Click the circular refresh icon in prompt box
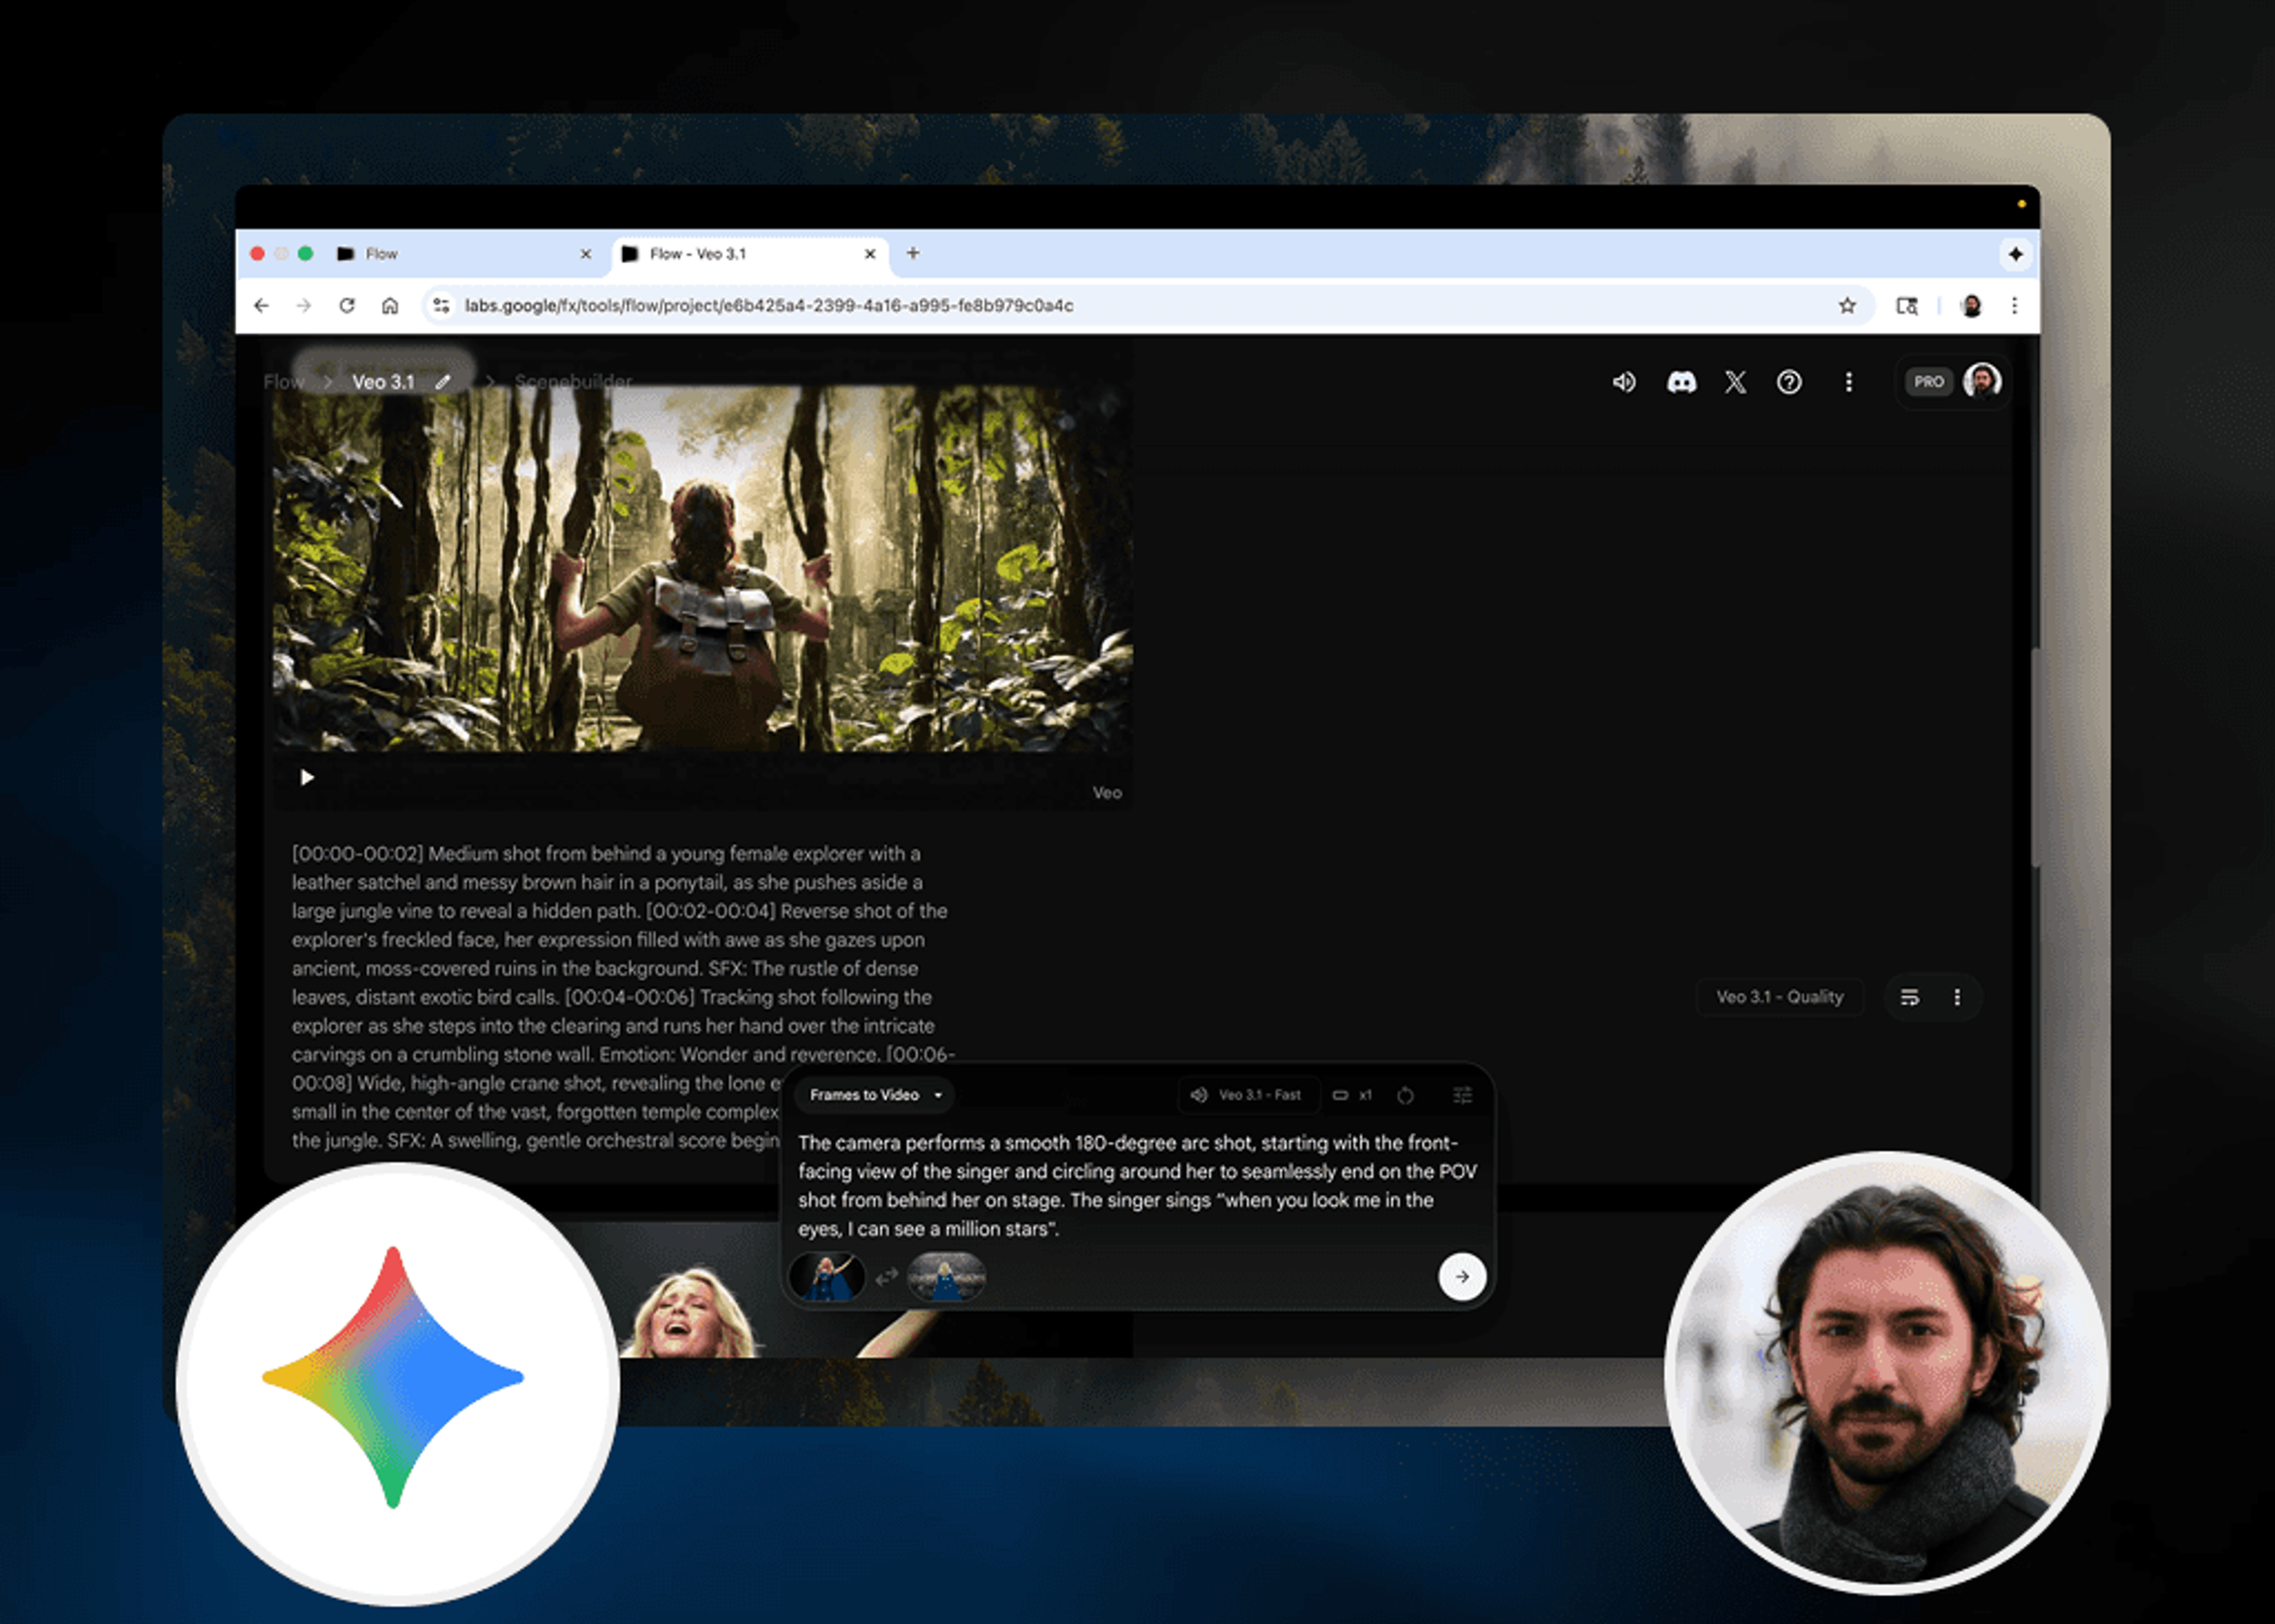This screenshot has width=2275, height=1624. [x=1405, y=1095]
